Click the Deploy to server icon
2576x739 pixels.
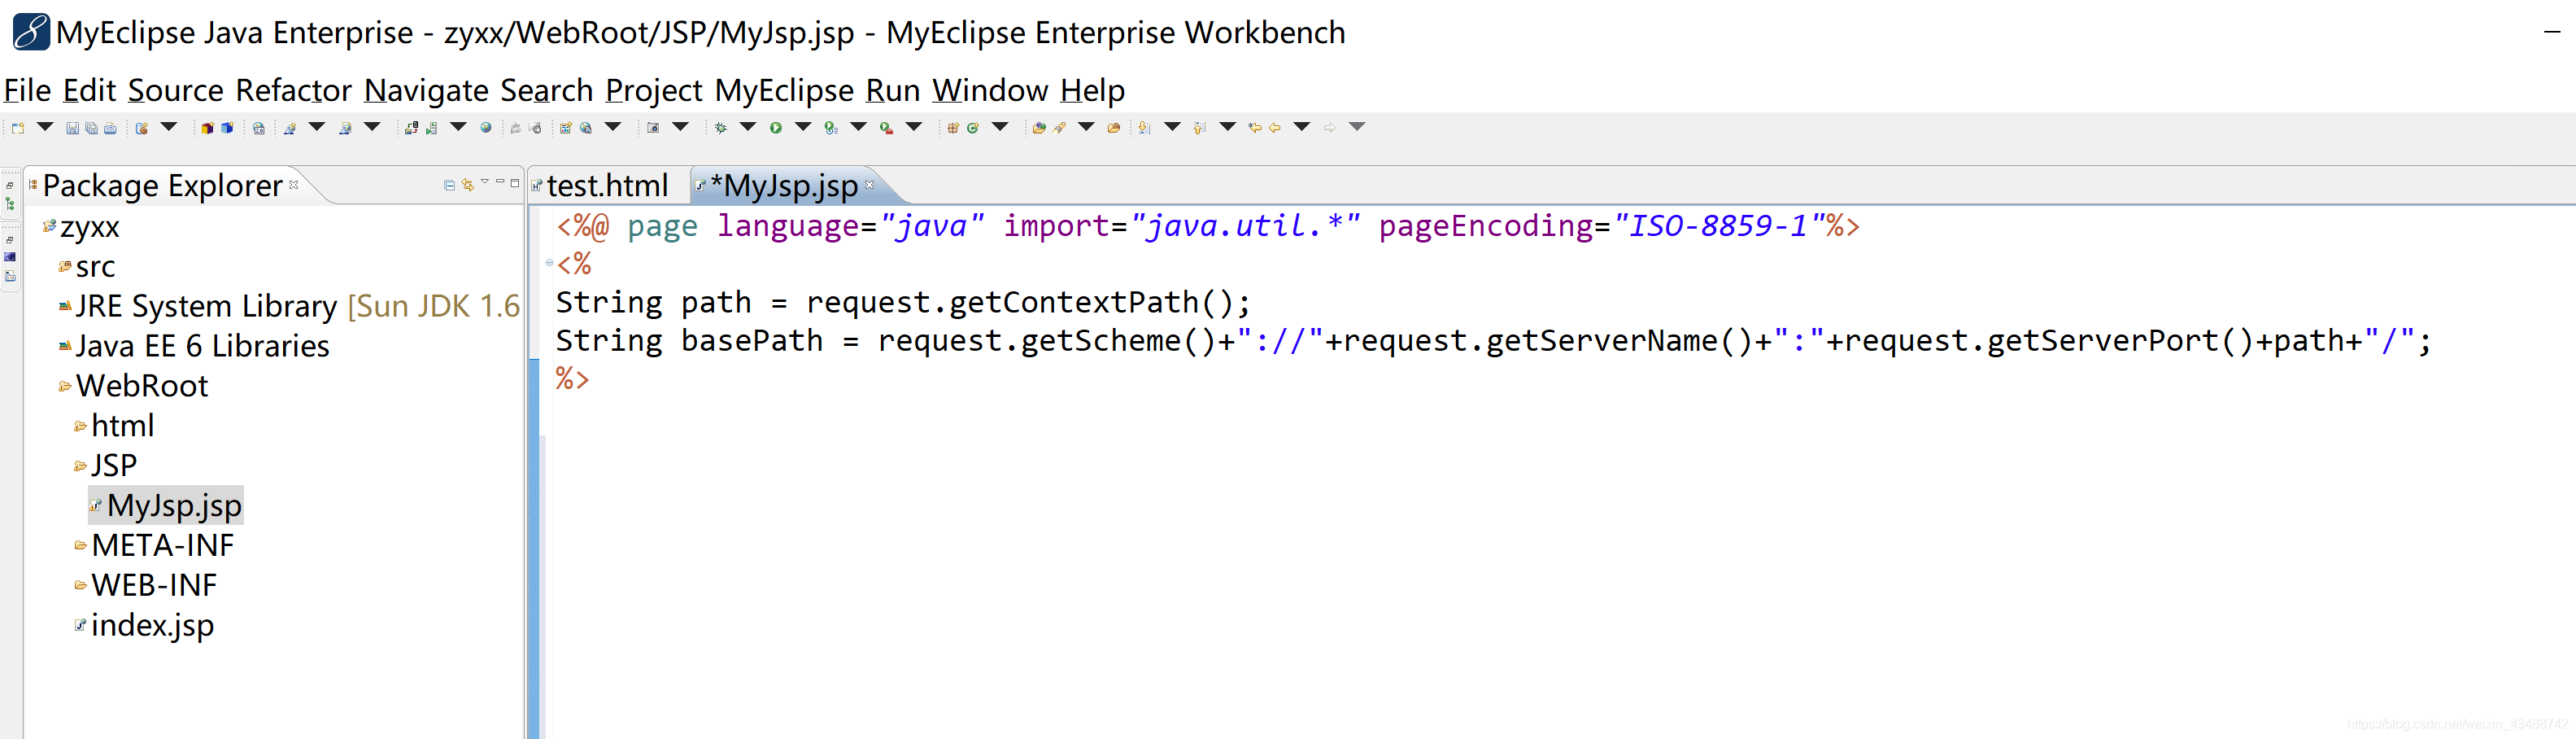(412, 128)
